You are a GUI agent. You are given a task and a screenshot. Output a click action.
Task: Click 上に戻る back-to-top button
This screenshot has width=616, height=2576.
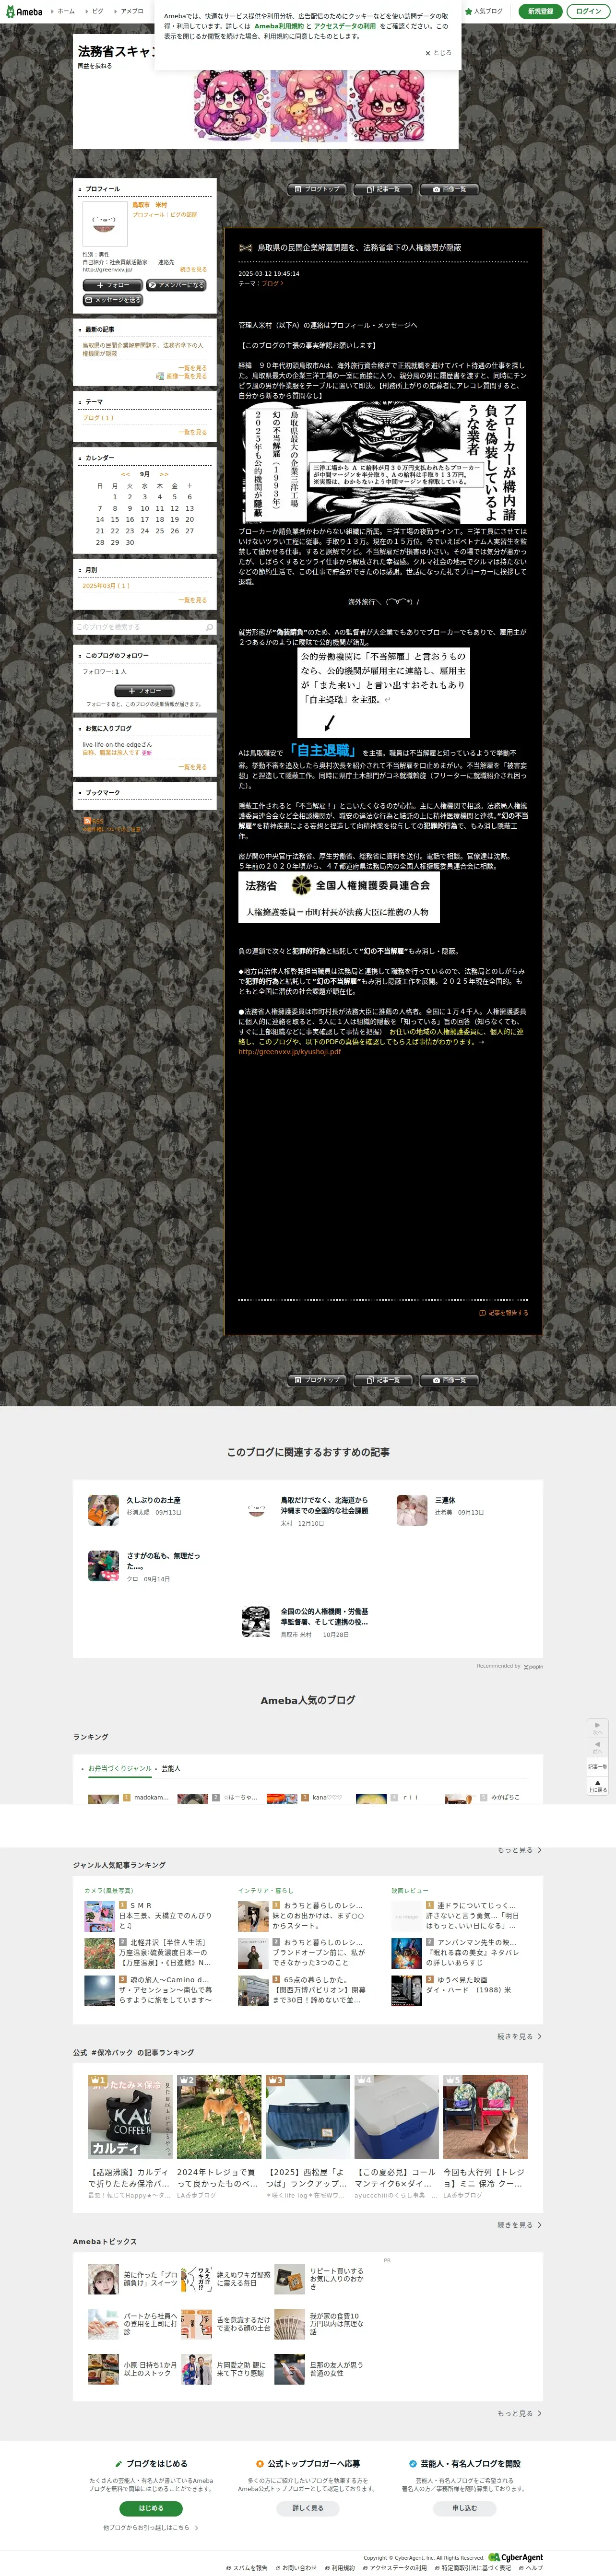[597, 1786]
